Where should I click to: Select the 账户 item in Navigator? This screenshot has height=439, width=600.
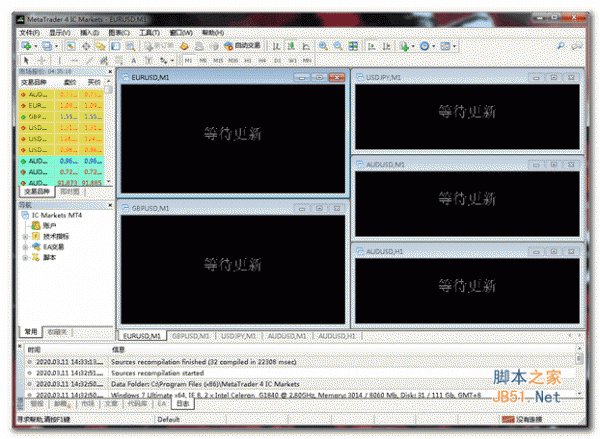pos(44,226)
